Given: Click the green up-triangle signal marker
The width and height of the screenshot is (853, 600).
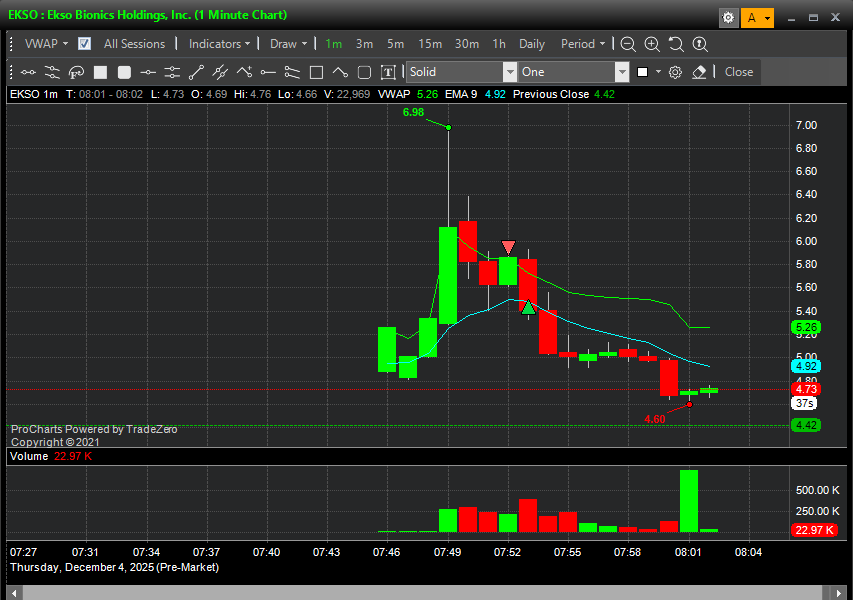Looking at the screenshot, I should point(528,307).
